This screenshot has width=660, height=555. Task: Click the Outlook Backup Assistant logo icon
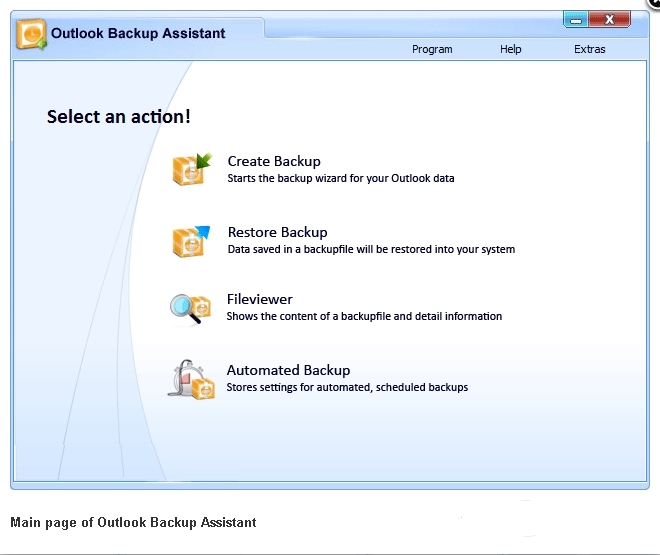pyautogui.click(x=31, y=34)
